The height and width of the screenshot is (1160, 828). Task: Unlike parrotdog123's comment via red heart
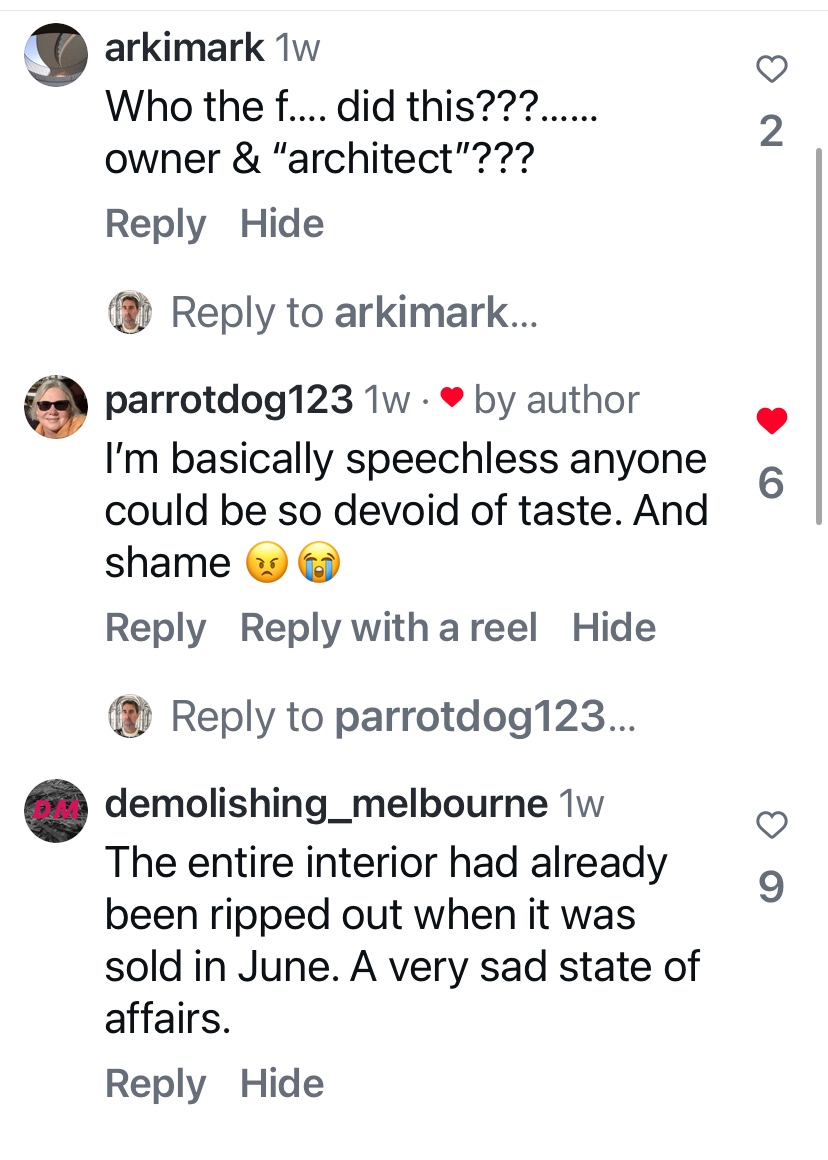pos(771,422)
